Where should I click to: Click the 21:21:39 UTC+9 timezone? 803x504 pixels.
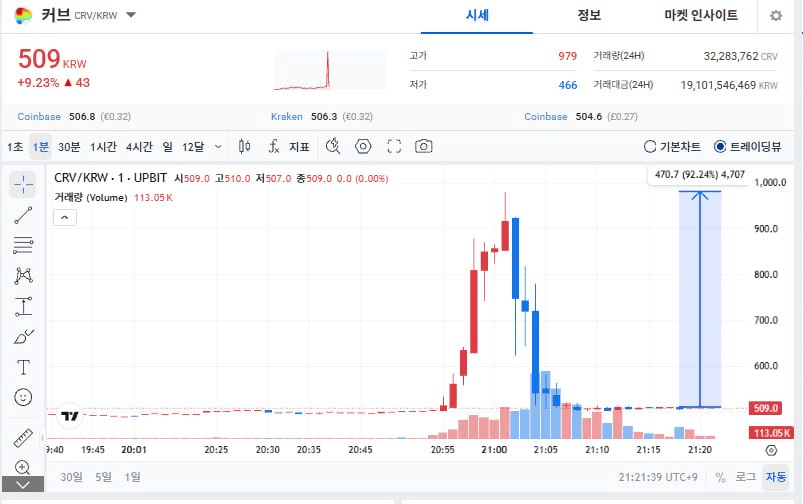pyautogui.click(x=658, y=477)
